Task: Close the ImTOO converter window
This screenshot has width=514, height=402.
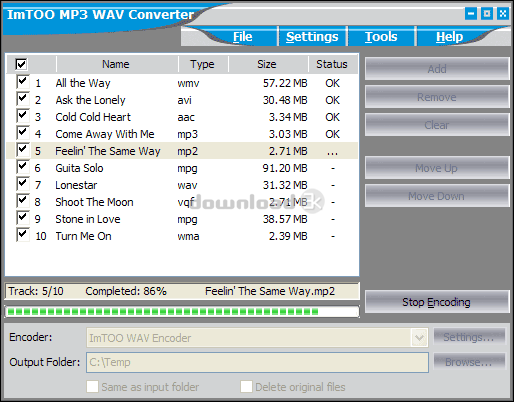Action: 503,14
